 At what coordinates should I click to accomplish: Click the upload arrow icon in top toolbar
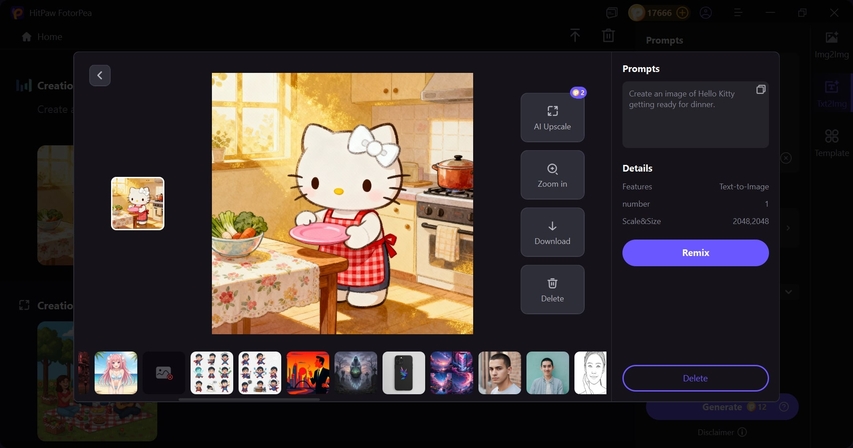coord(574,36)
